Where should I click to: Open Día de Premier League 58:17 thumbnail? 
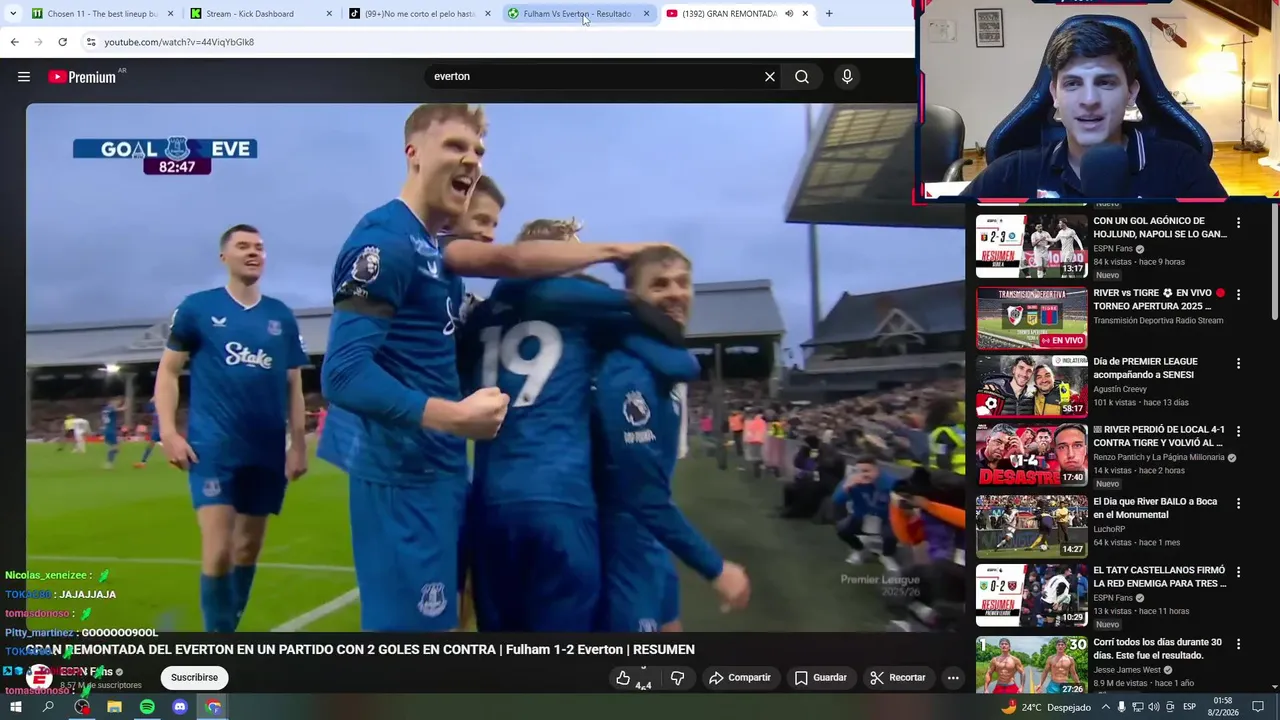click(1031, 386)
